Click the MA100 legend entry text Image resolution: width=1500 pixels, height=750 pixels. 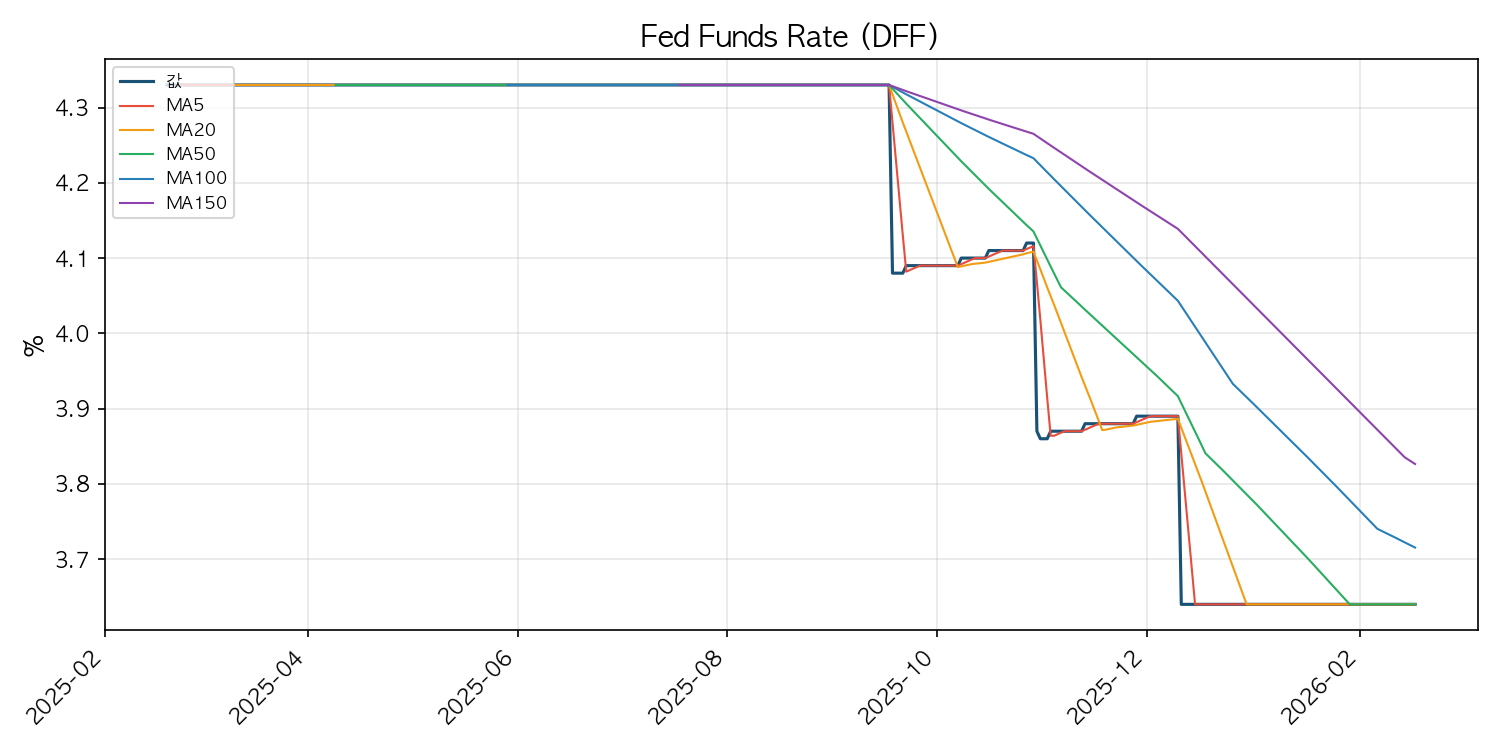tap(195, 178)
